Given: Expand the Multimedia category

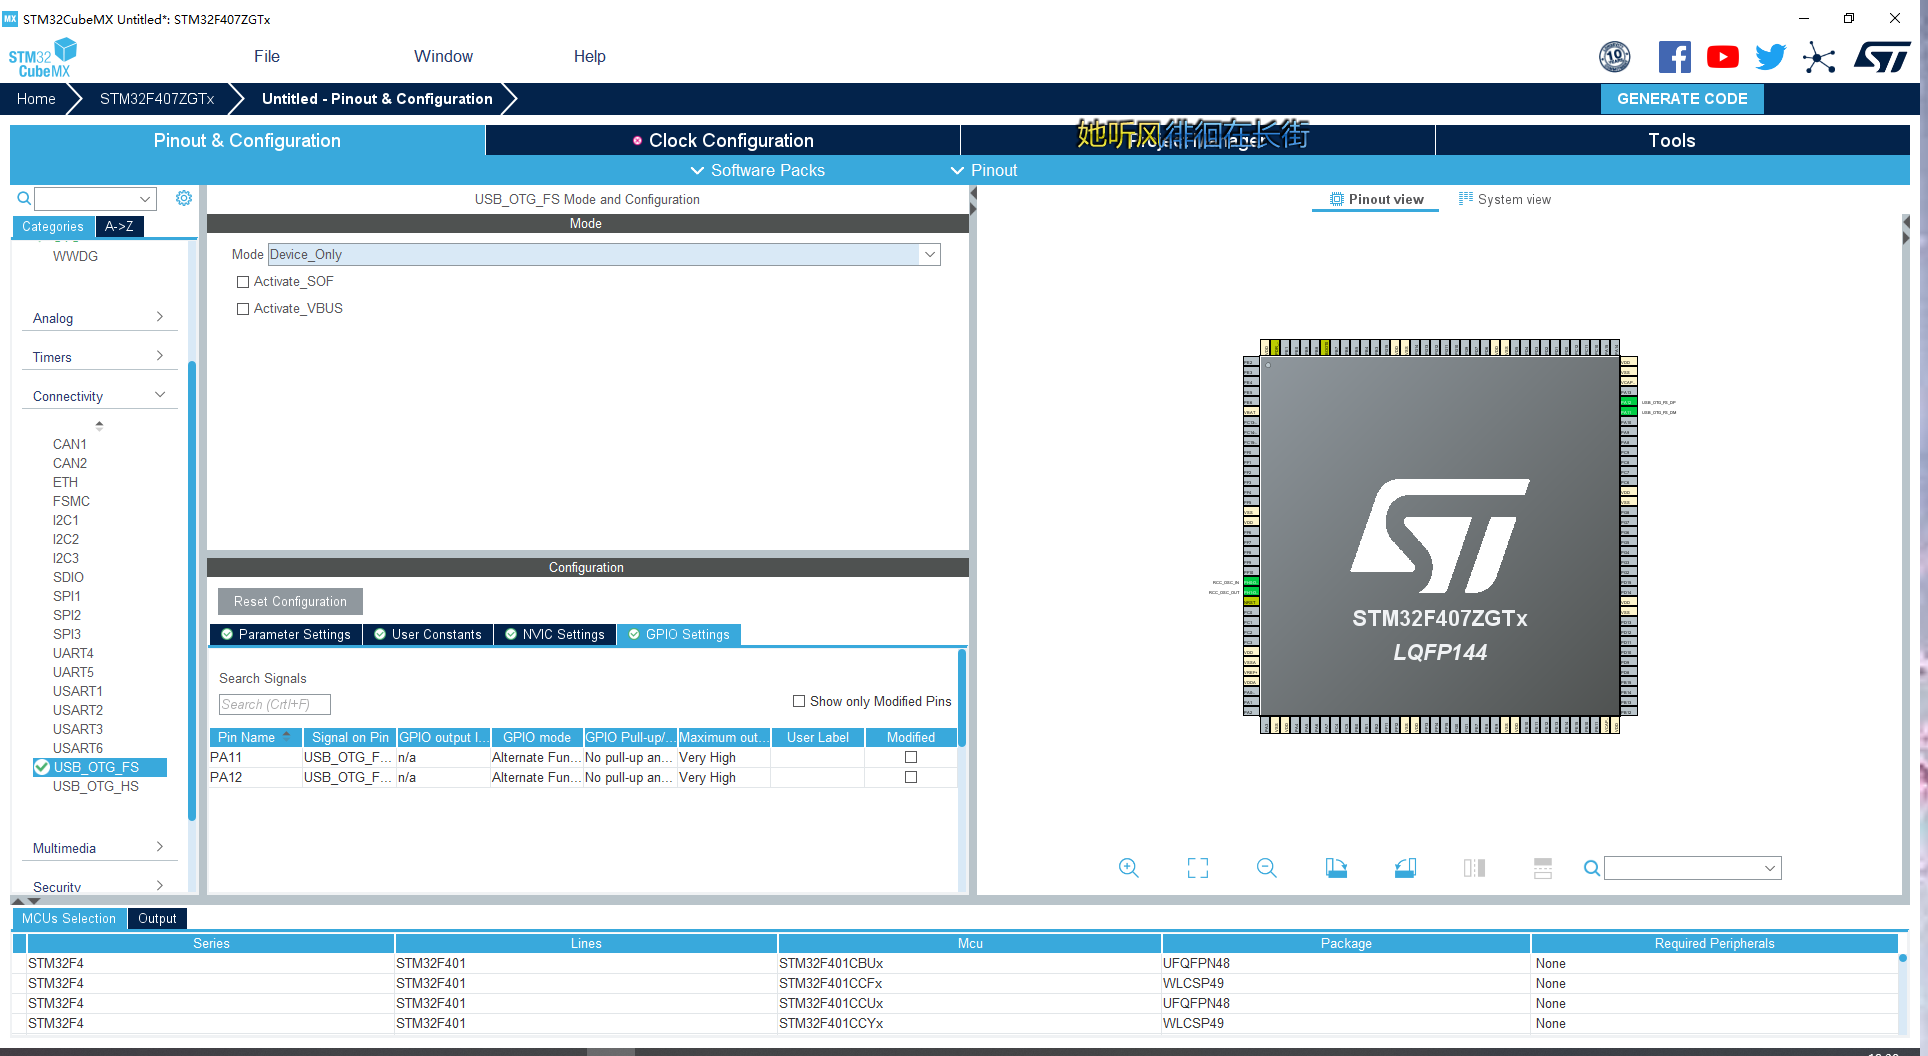Looking at the screenshot, I should coord(160,847).
